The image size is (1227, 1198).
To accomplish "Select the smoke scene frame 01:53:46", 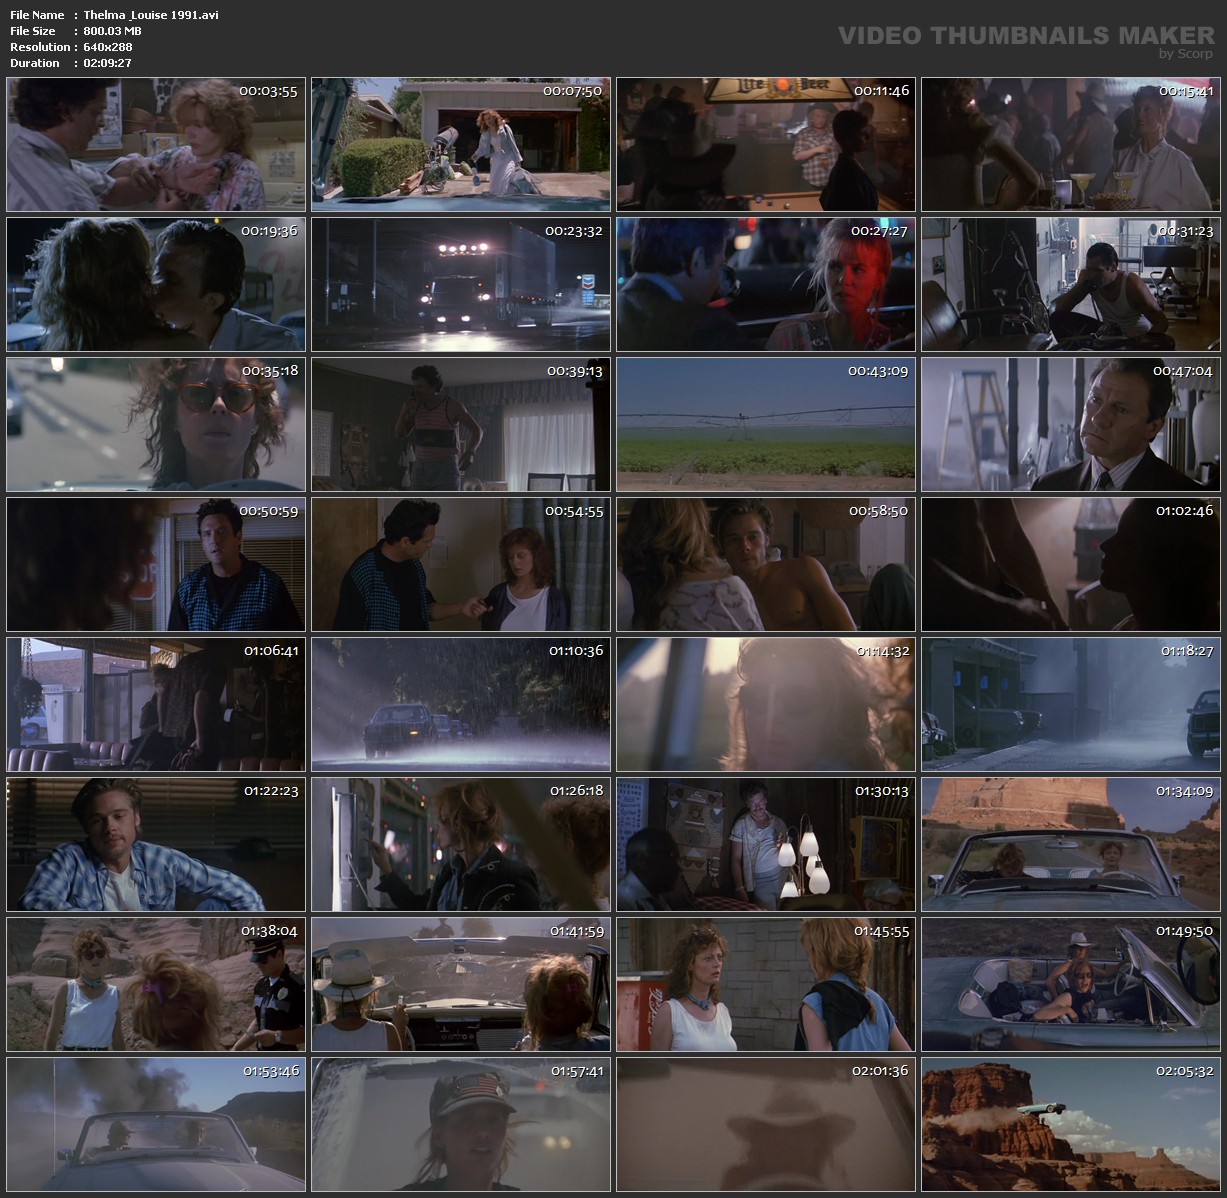I will [x=156, y=1124].
